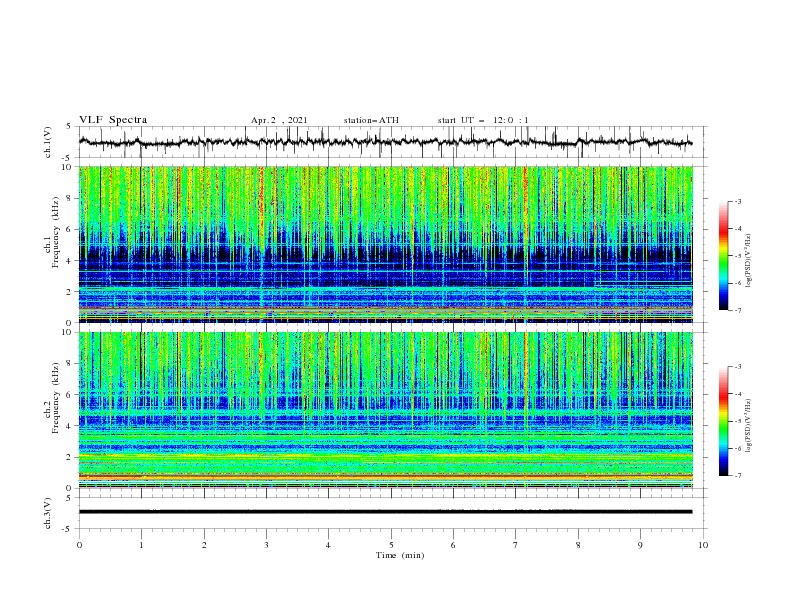Screen dimensions: 792x612
Task: Click the "station=ATH" label
Action: (371, 120)
